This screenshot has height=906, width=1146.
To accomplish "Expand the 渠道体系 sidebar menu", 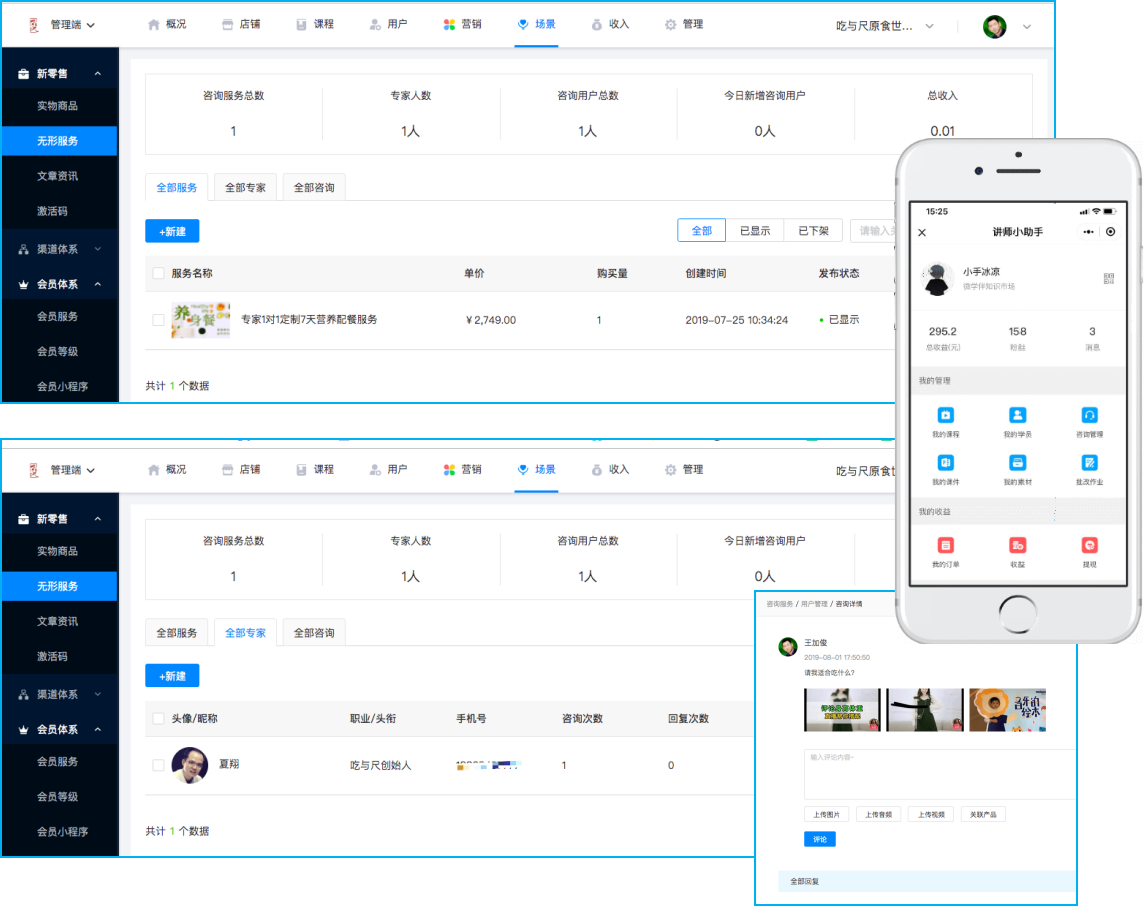I will [60, 248].
